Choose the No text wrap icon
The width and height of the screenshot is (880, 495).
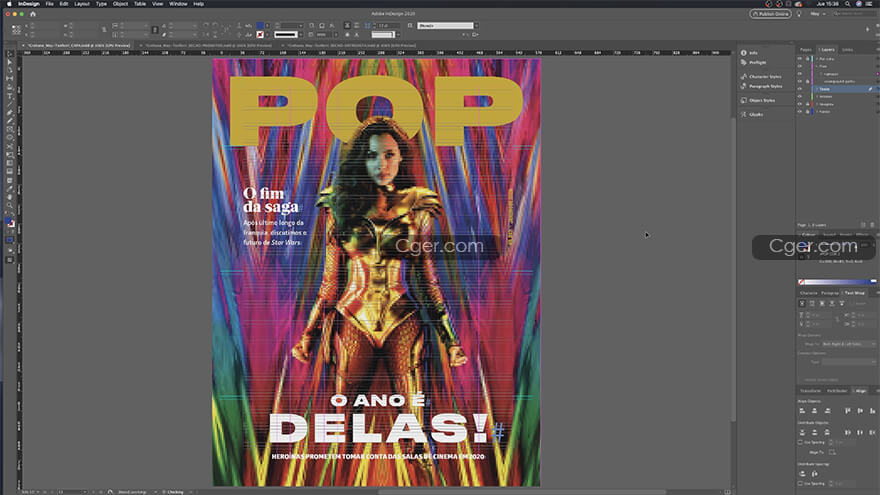(802, 304)
